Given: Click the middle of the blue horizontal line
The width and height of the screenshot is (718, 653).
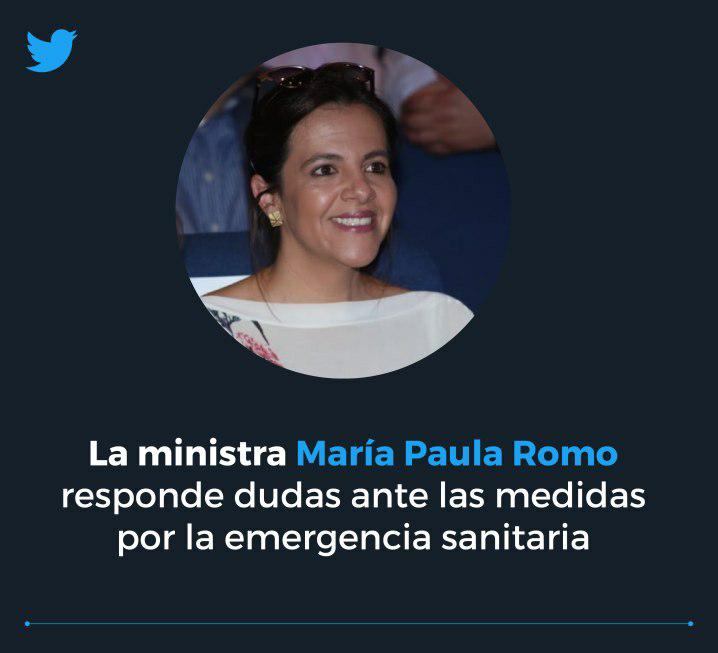Looking at the screenshot, I should 359,624.
